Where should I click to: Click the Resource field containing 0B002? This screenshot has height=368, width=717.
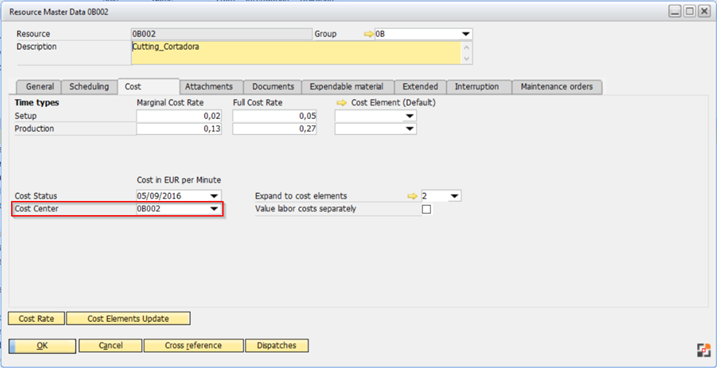221,34
